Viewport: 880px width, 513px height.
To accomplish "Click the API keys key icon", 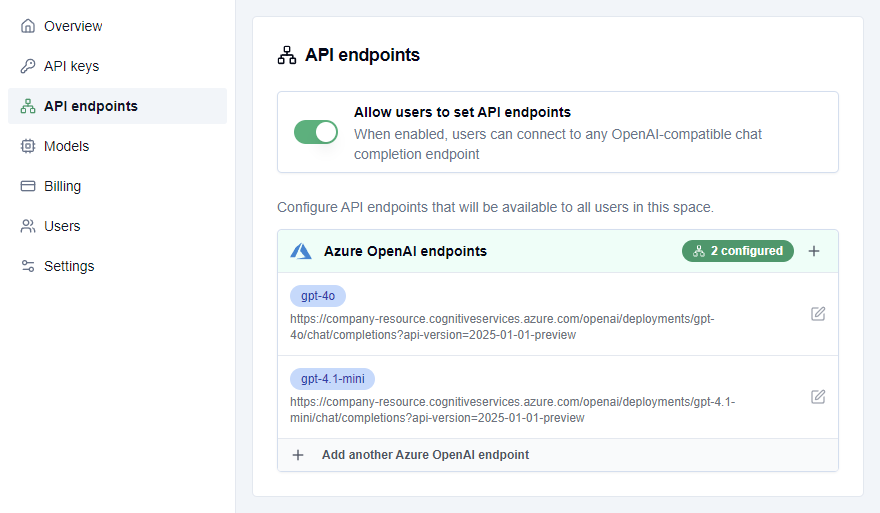I will 28,66.
